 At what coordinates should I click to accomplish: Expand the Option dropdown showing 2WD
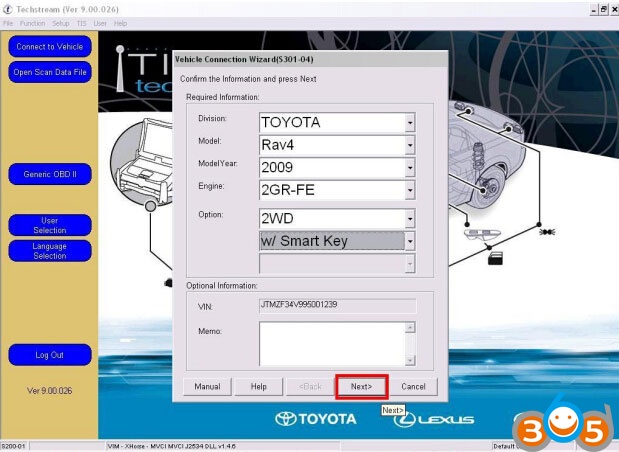click(x=410, y=219)
